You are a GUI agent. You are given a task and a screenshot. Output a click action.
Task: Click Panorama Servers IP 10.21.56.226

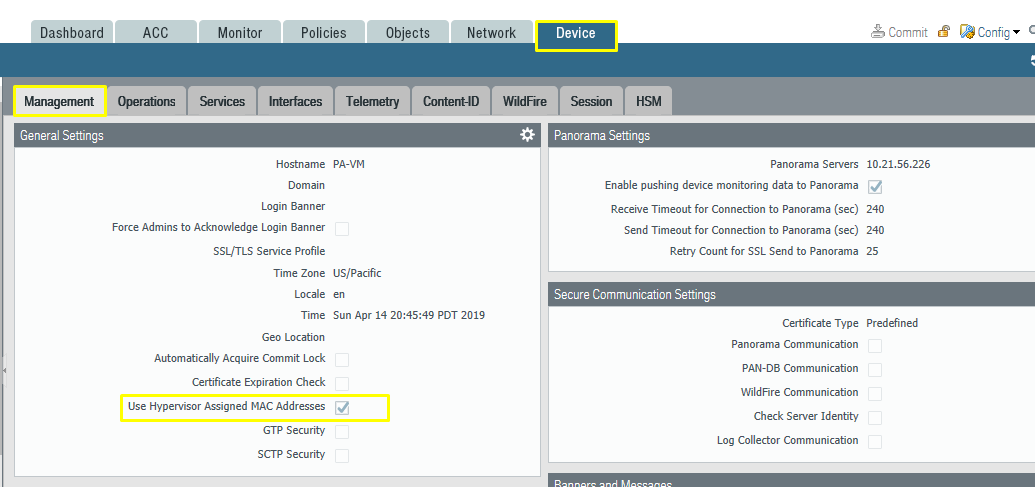pos(898,164)
